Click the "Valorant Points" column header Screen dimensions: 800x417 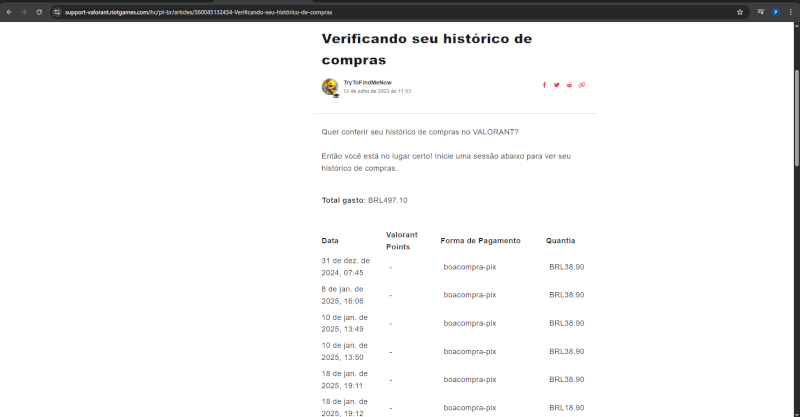pyautogui.click(x=402, y=240)
